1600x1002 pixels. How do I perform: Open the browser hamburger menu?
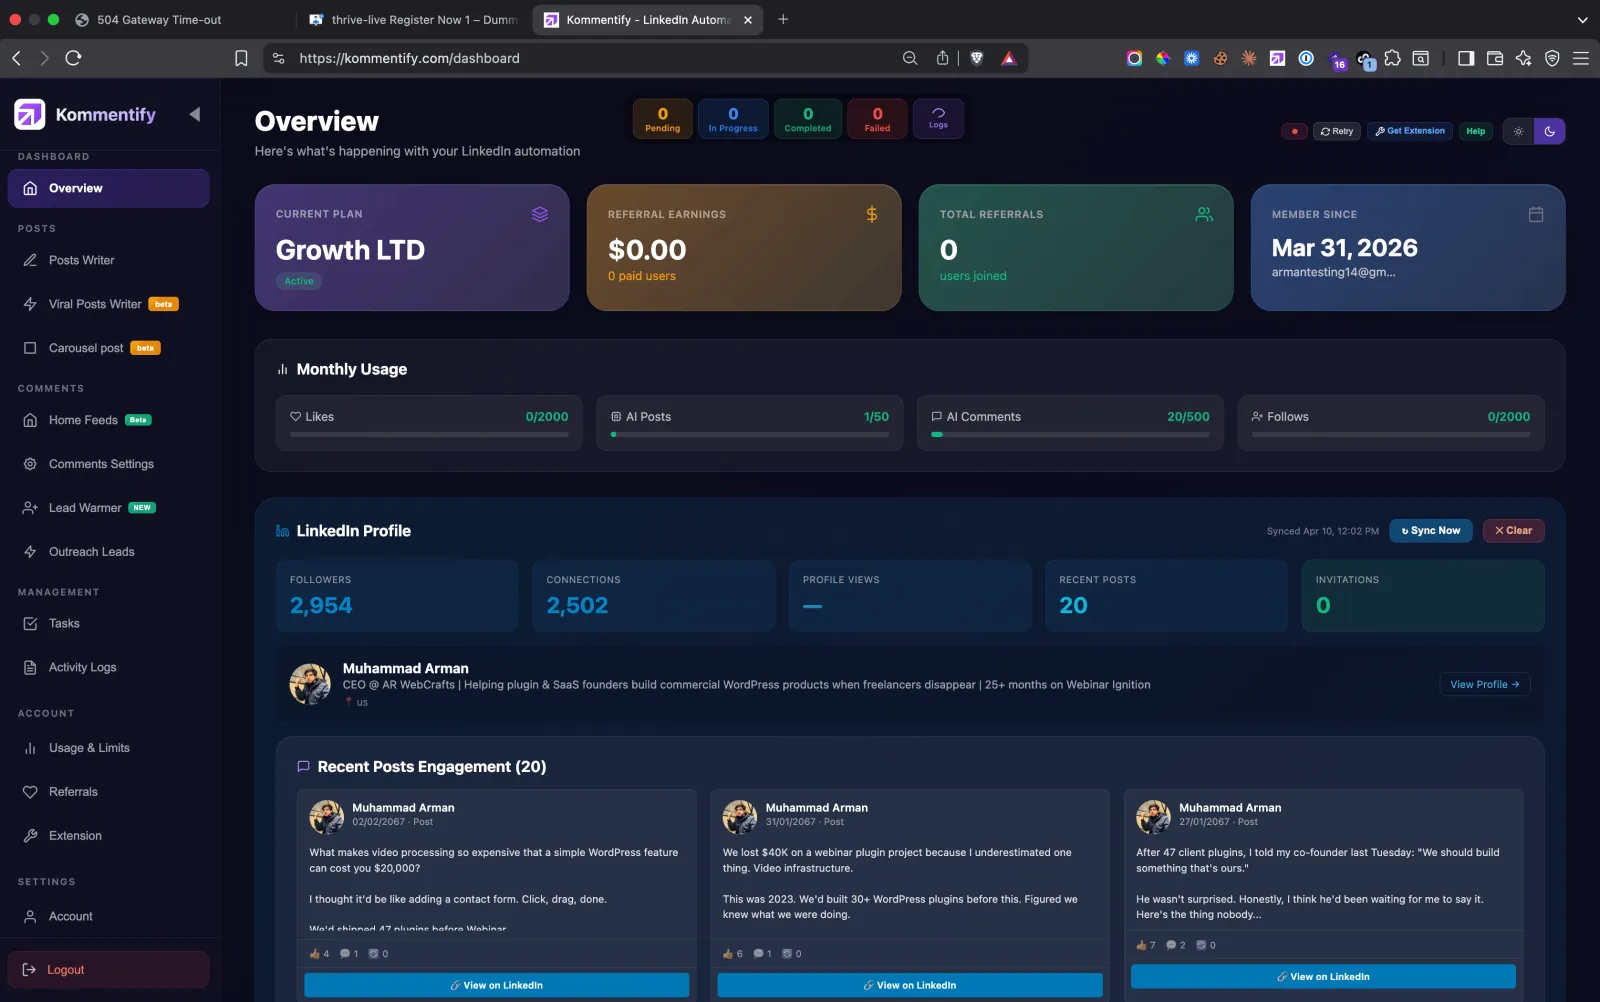coord(1581,58)
